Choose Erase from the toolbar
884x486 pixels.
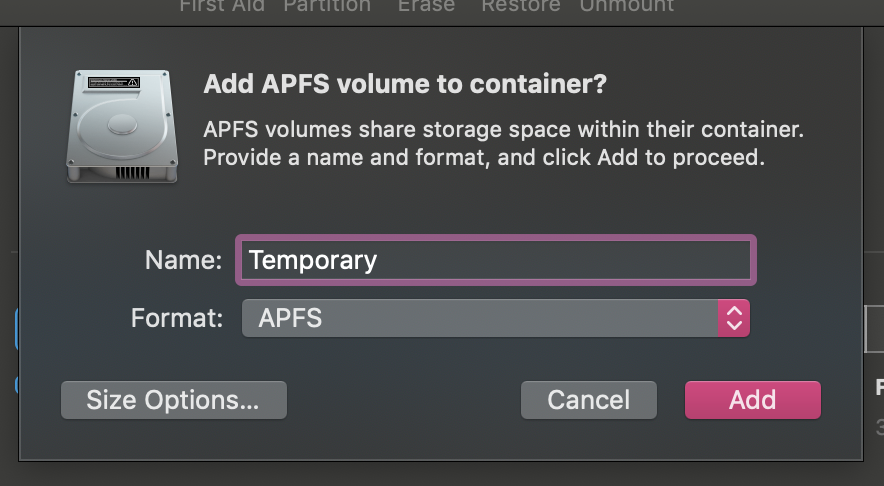(426, 6)
